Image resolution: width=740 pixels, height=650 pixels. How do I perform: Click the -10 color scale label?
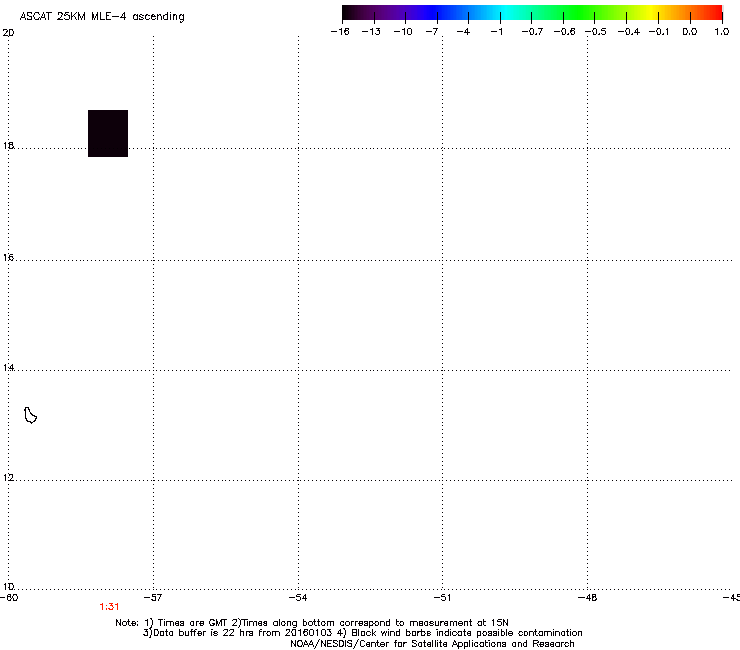403,32
